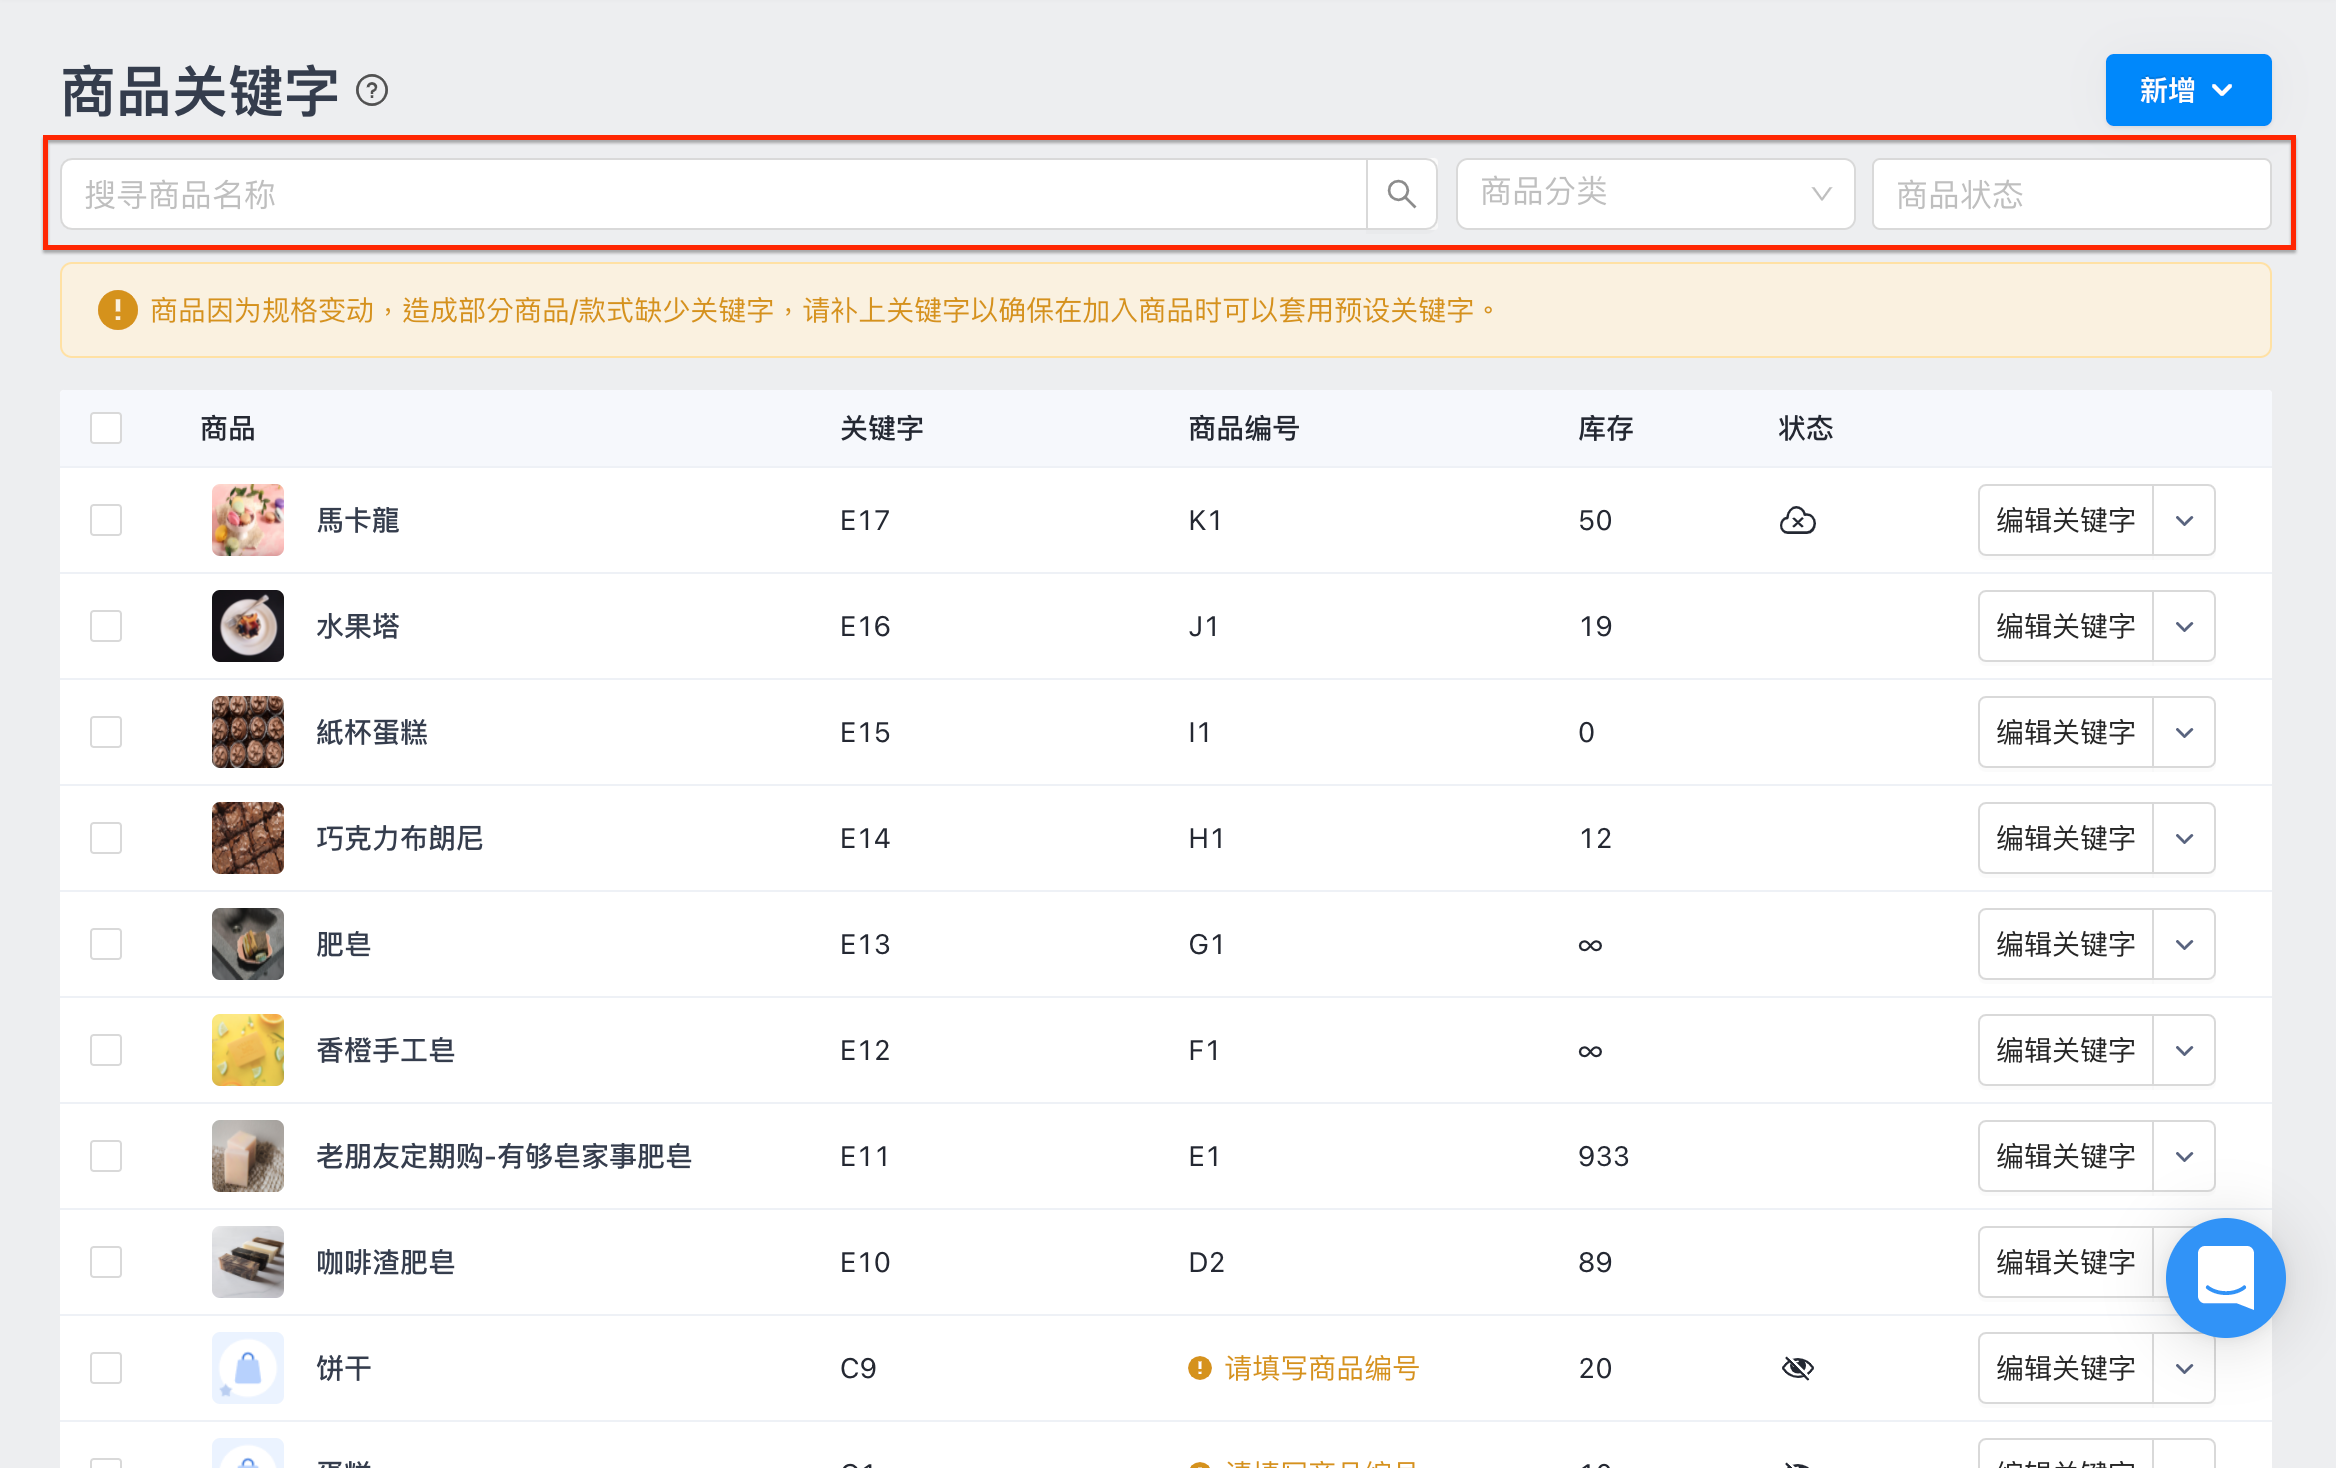Image resolution: width=2336 pixels, height=1468 pixels.
Task: Click the cloud status icon for 馬卡龍
Action: coord(1797,520)
